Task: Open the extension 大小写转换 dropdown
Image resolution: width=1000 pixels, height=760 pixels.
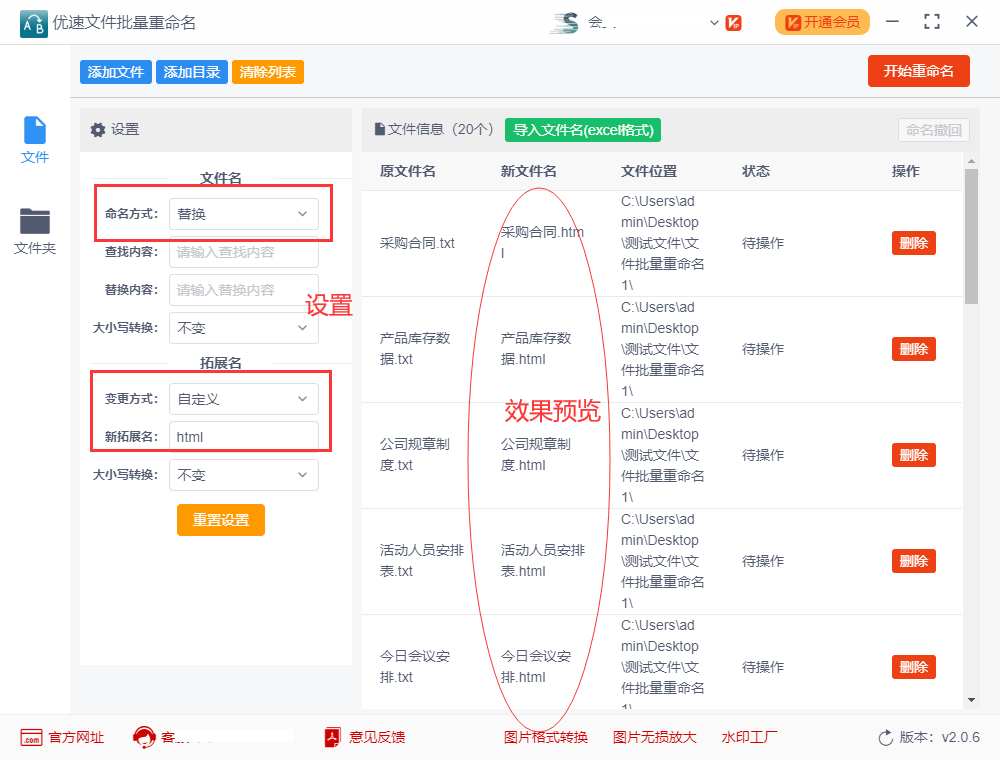Action: (244, 475)
